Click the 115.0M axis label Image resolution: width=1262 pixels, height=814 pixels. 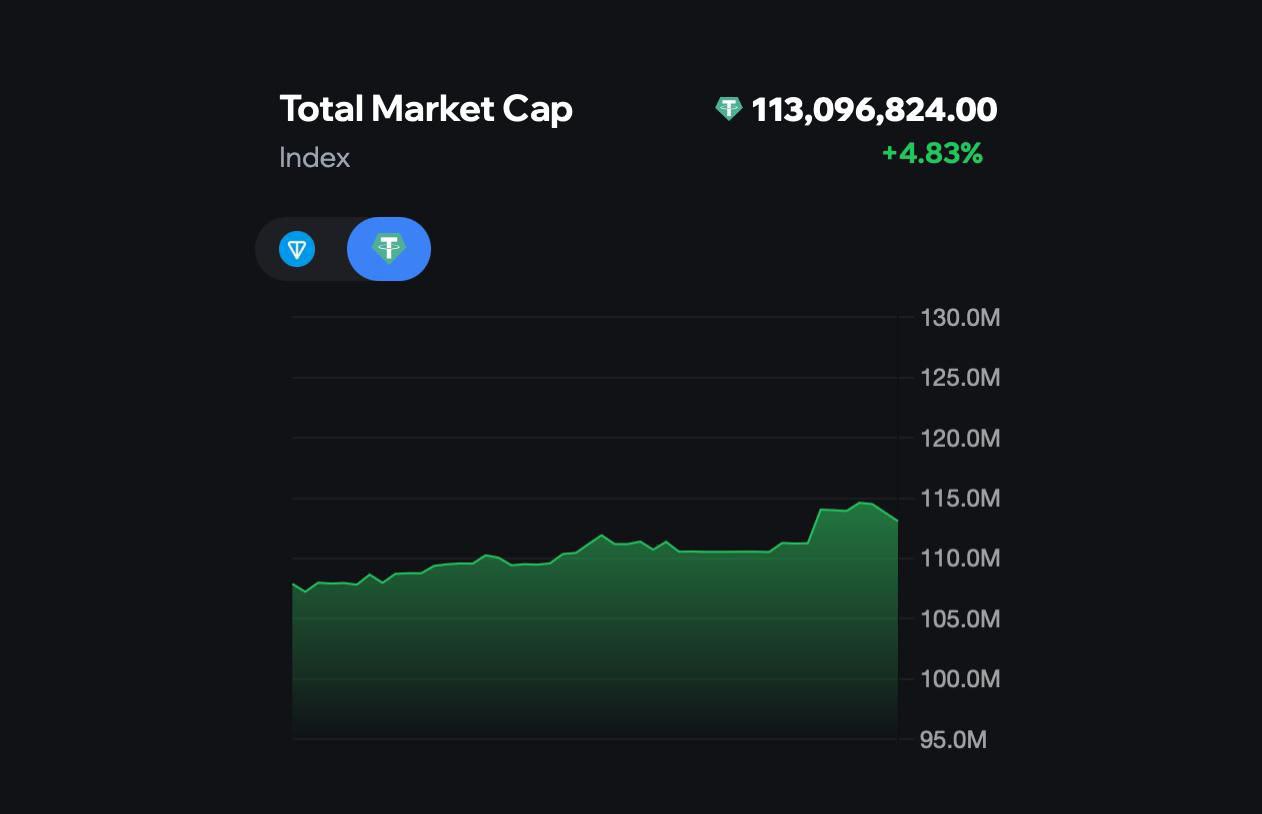(x=960, y=499)
